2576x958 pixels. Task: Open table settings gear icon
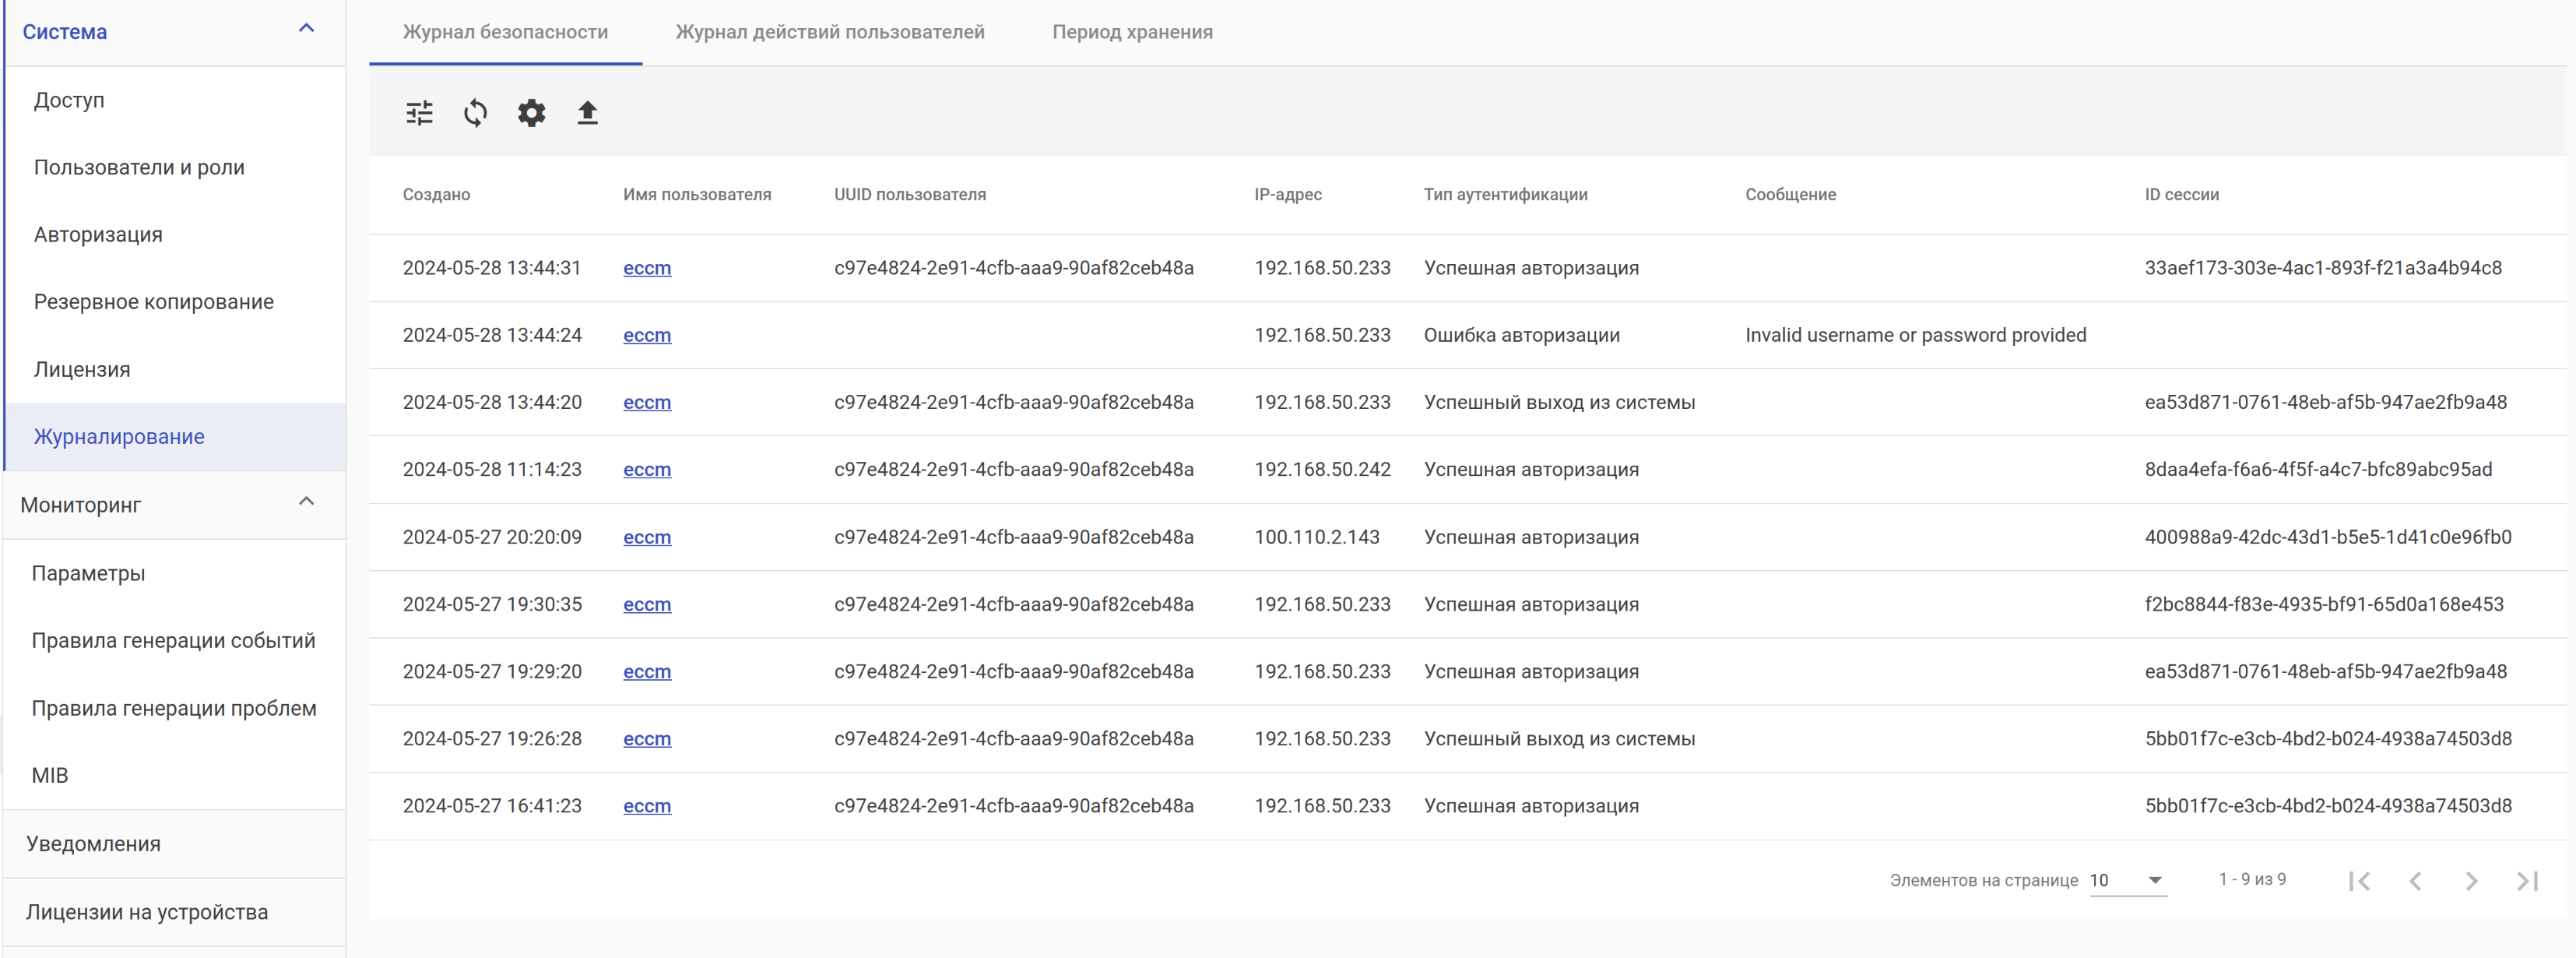(531, 113)
